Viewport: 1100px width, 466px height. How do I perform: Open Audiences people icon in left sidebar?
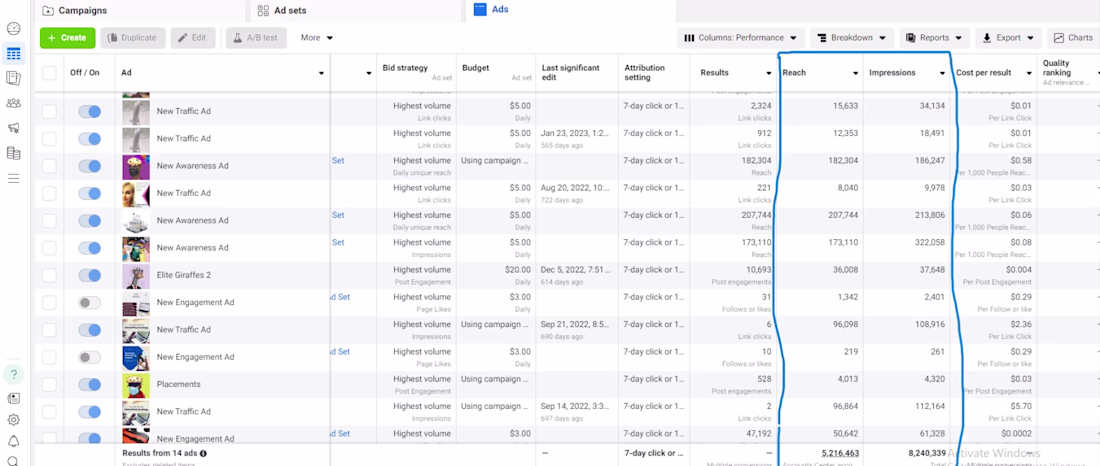tap(13, 103)
